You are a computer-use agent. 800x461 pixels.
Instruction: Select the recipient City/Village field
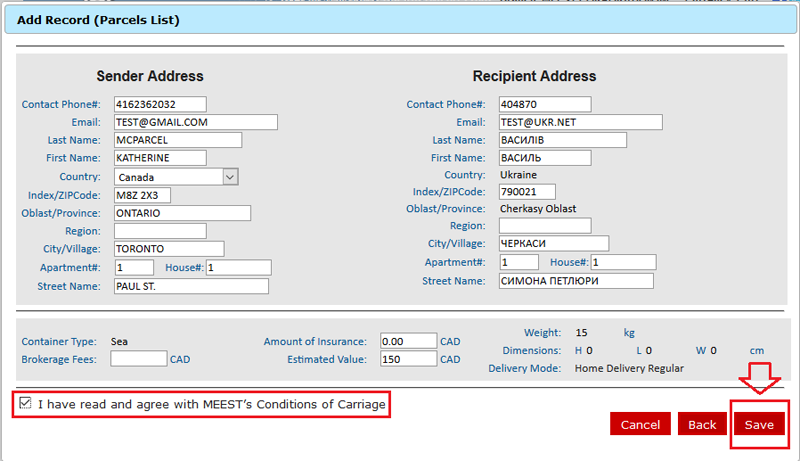[x=553, y=243]
